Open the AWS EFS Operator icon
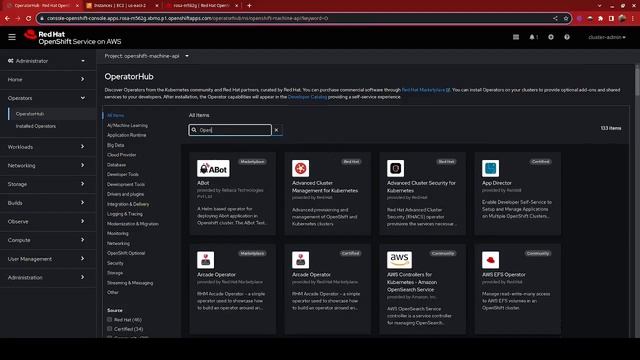640x360 pixels. [490, 260]
